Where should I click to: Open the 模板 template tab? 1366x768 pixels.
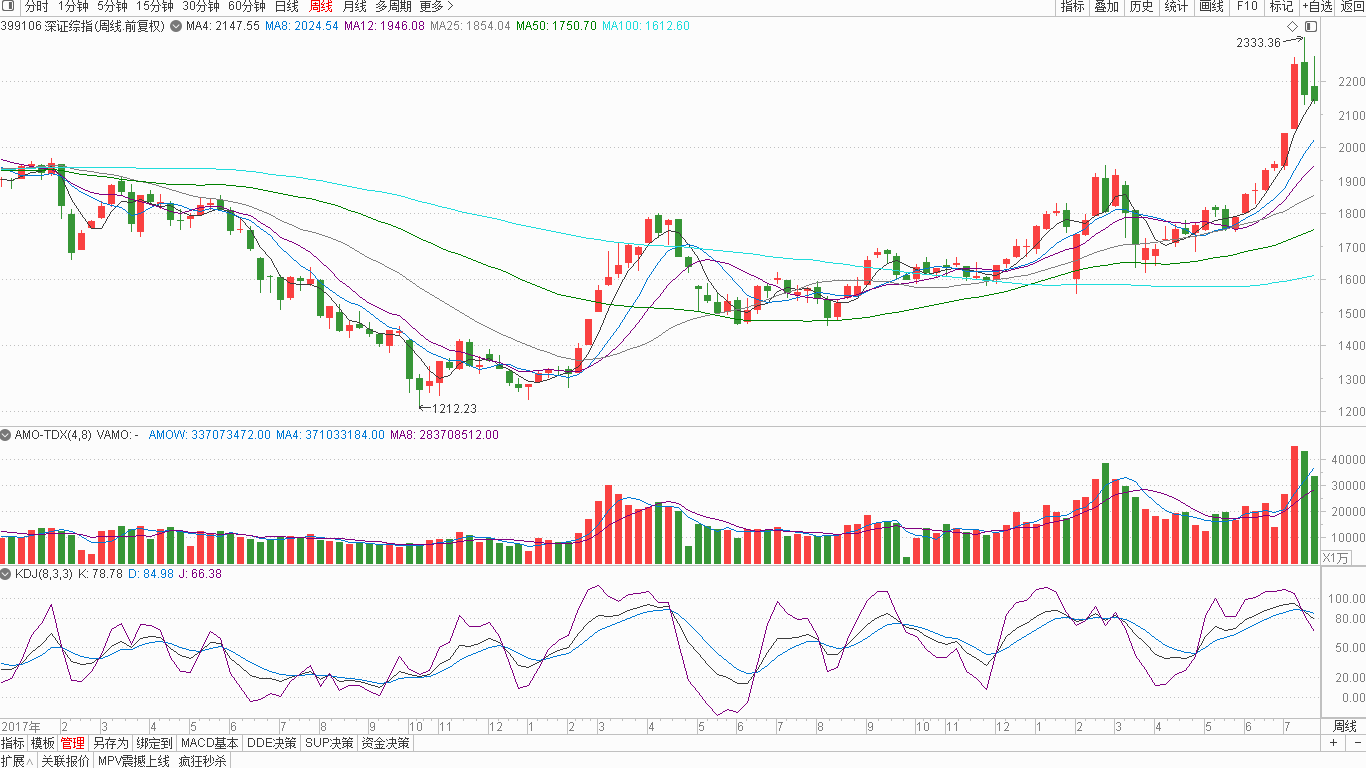(43, 743)
